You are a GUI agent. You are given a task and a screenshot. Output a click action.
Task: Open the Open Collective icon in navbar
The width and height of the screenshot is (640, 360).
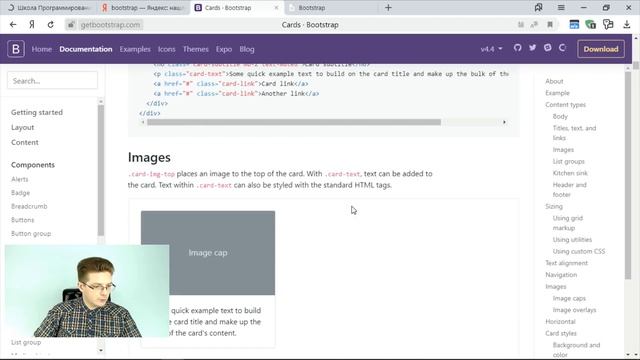click(562, 48)
